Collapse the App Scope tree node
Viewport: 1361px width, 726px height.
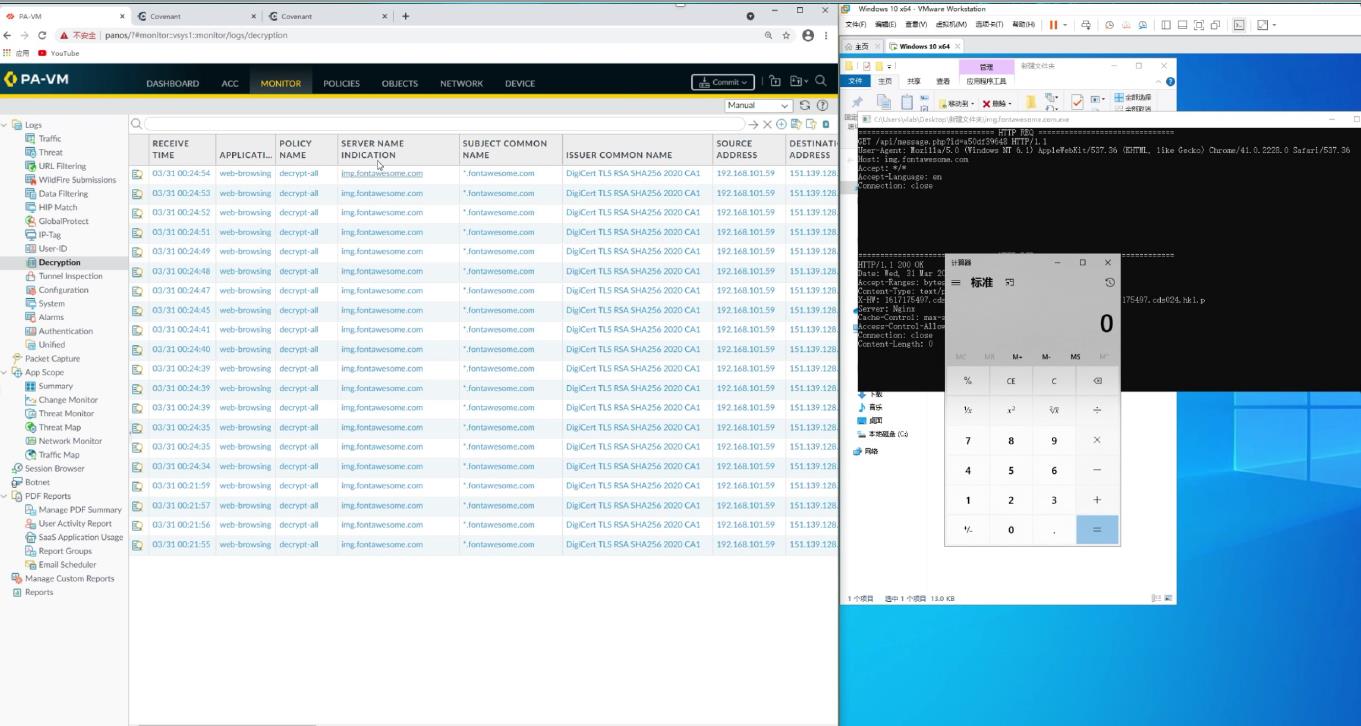click(x=4, y=372)
